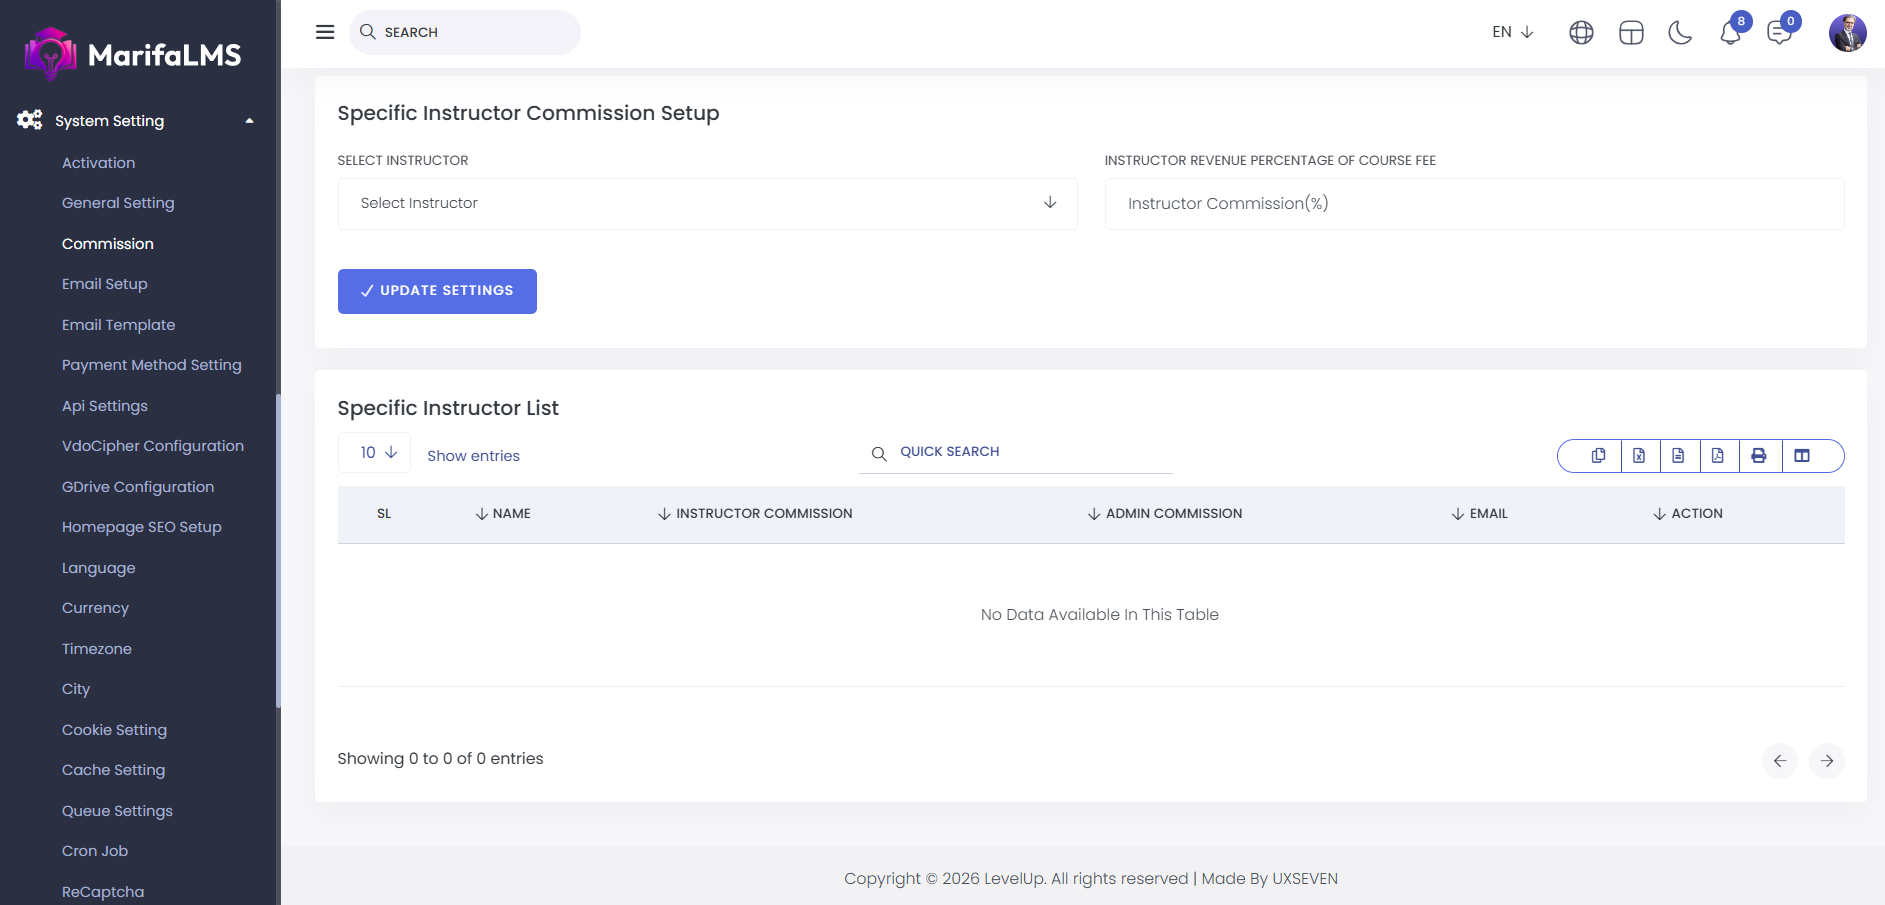Toggle dark mode with the moon icon
This screenshot has width=1885, height=905.
1680,33
